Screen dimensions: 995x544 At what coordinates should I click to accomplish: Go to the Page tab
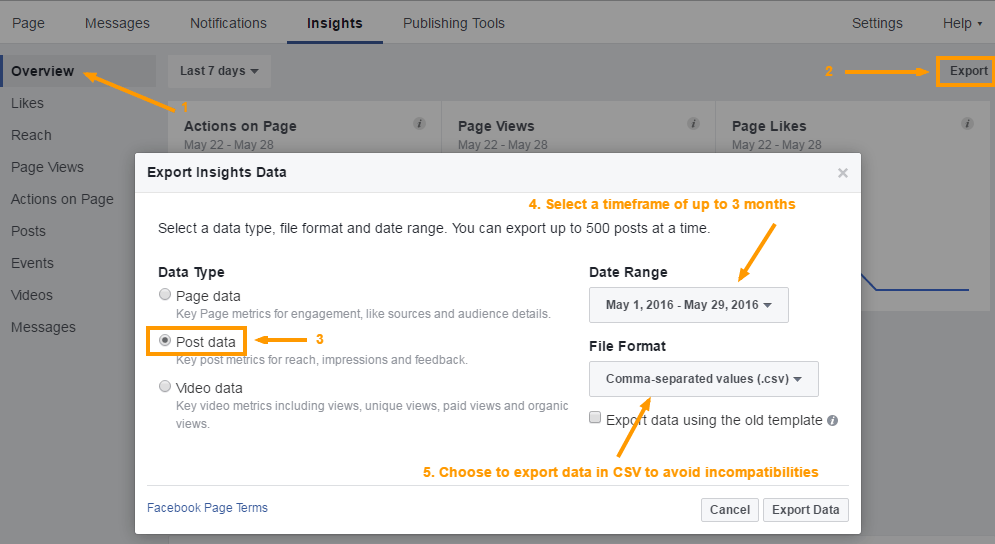28,23
